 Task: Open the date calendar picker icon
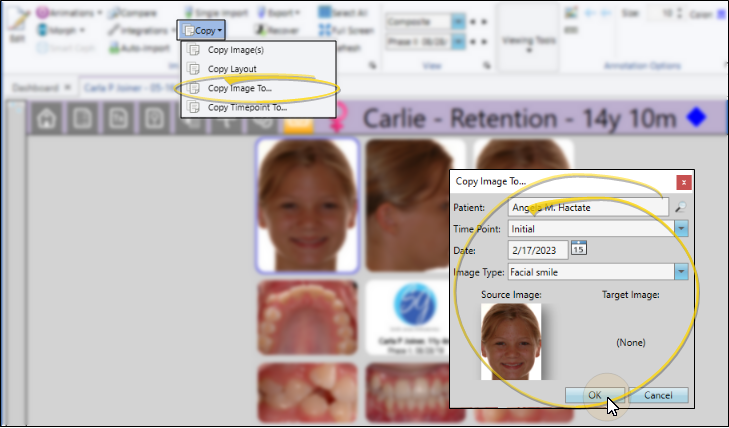[x=579, y=249]
